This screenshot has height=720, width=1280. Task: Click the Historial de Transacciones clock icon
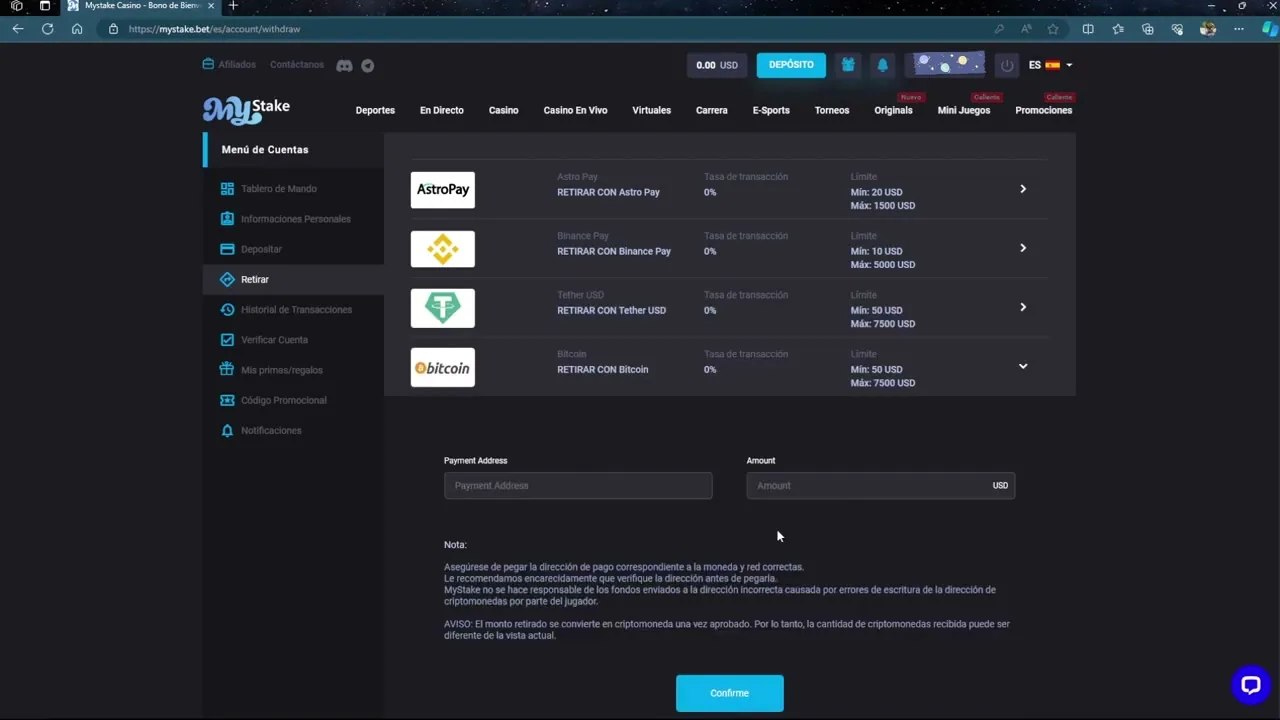227,310
